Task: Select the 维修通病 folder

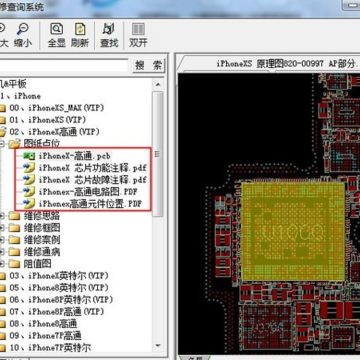Action: coord(42,252)
